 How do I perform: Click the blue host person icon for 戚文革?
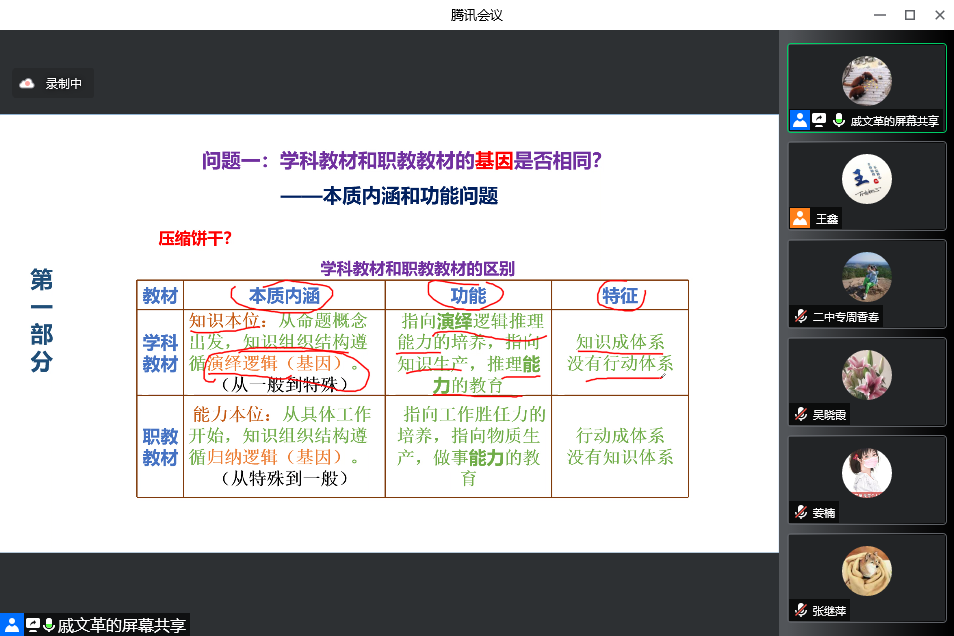point(799,121)
